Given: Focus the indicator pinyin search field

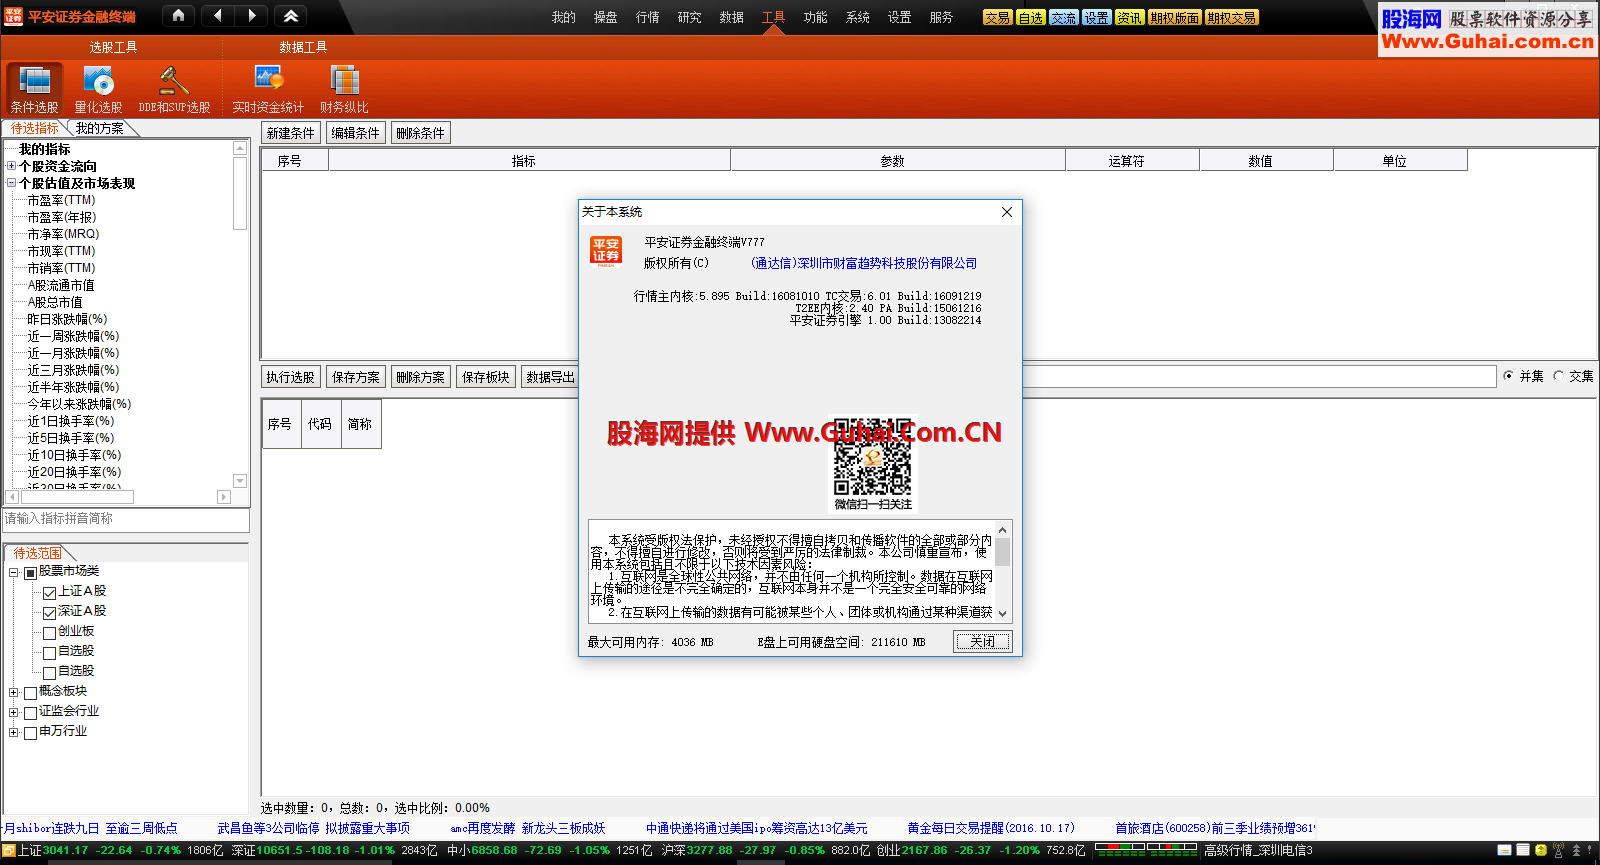Looking at the screenshot, I should point(126,519).
